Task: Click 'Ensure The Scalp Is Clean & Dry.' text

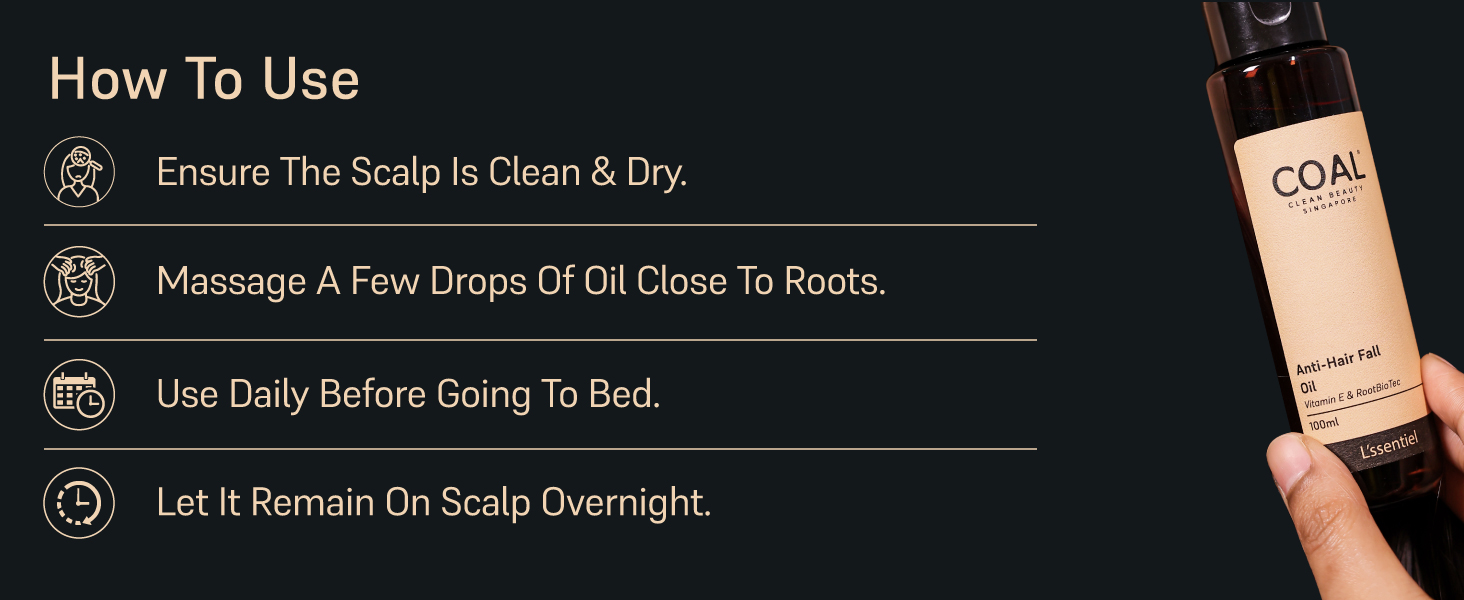Action: (x=421, y=173)
